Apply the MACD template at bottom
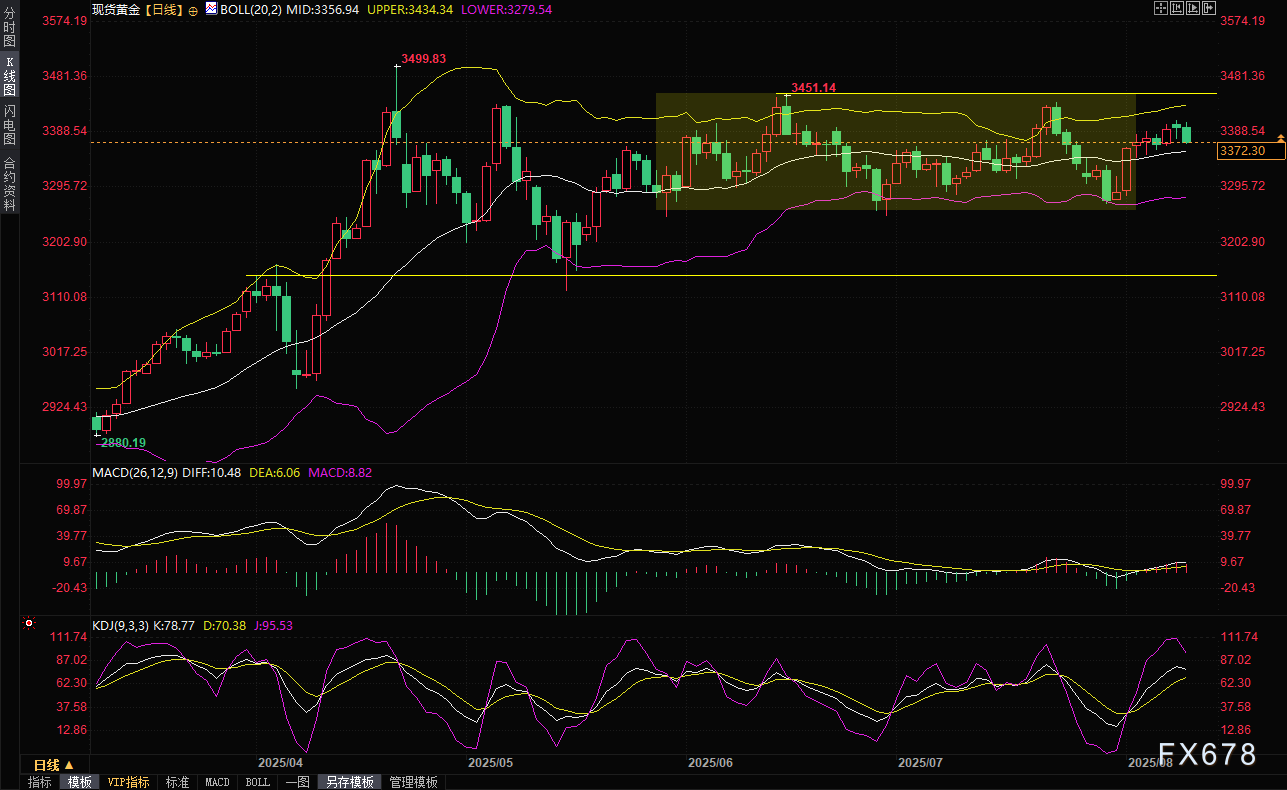The image size is (1287, 790). point(217,782)
